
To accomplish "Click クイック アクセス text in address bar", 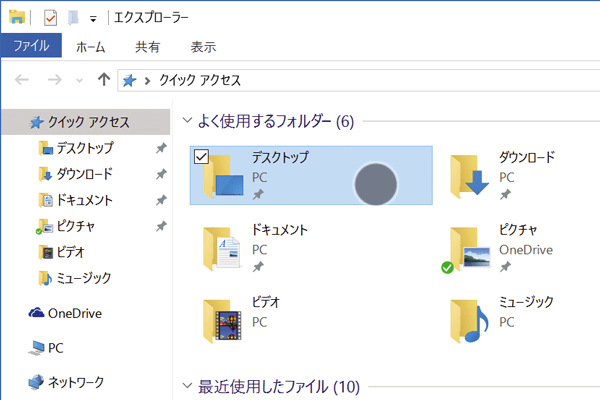I will [200, 80].
